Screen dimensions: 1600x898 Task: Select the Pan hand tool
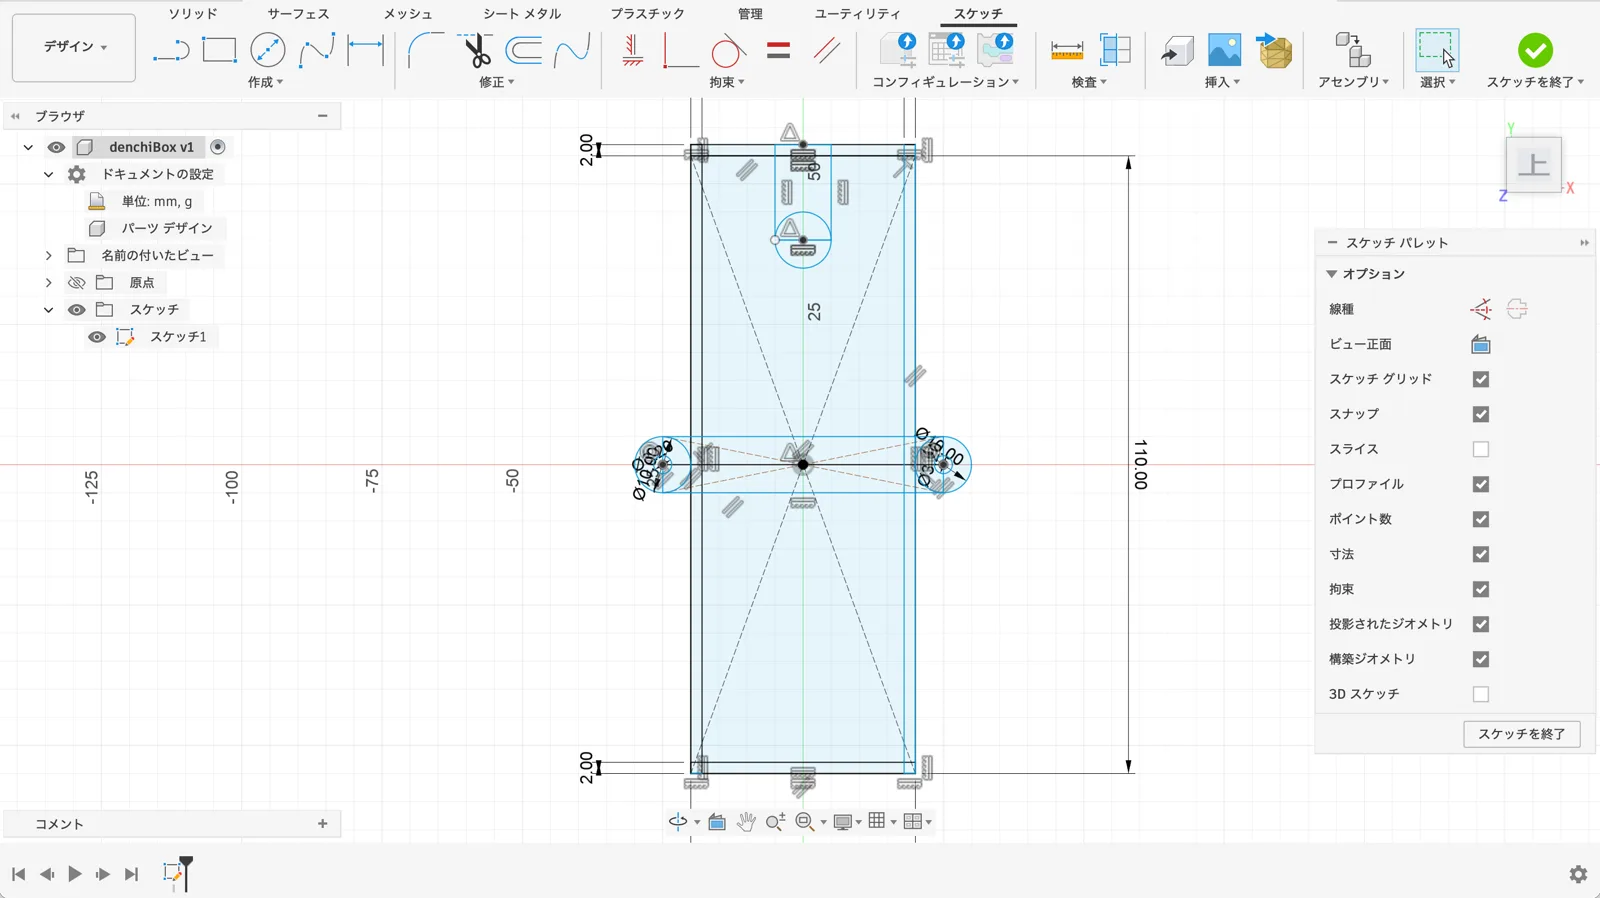coord(746,822)
